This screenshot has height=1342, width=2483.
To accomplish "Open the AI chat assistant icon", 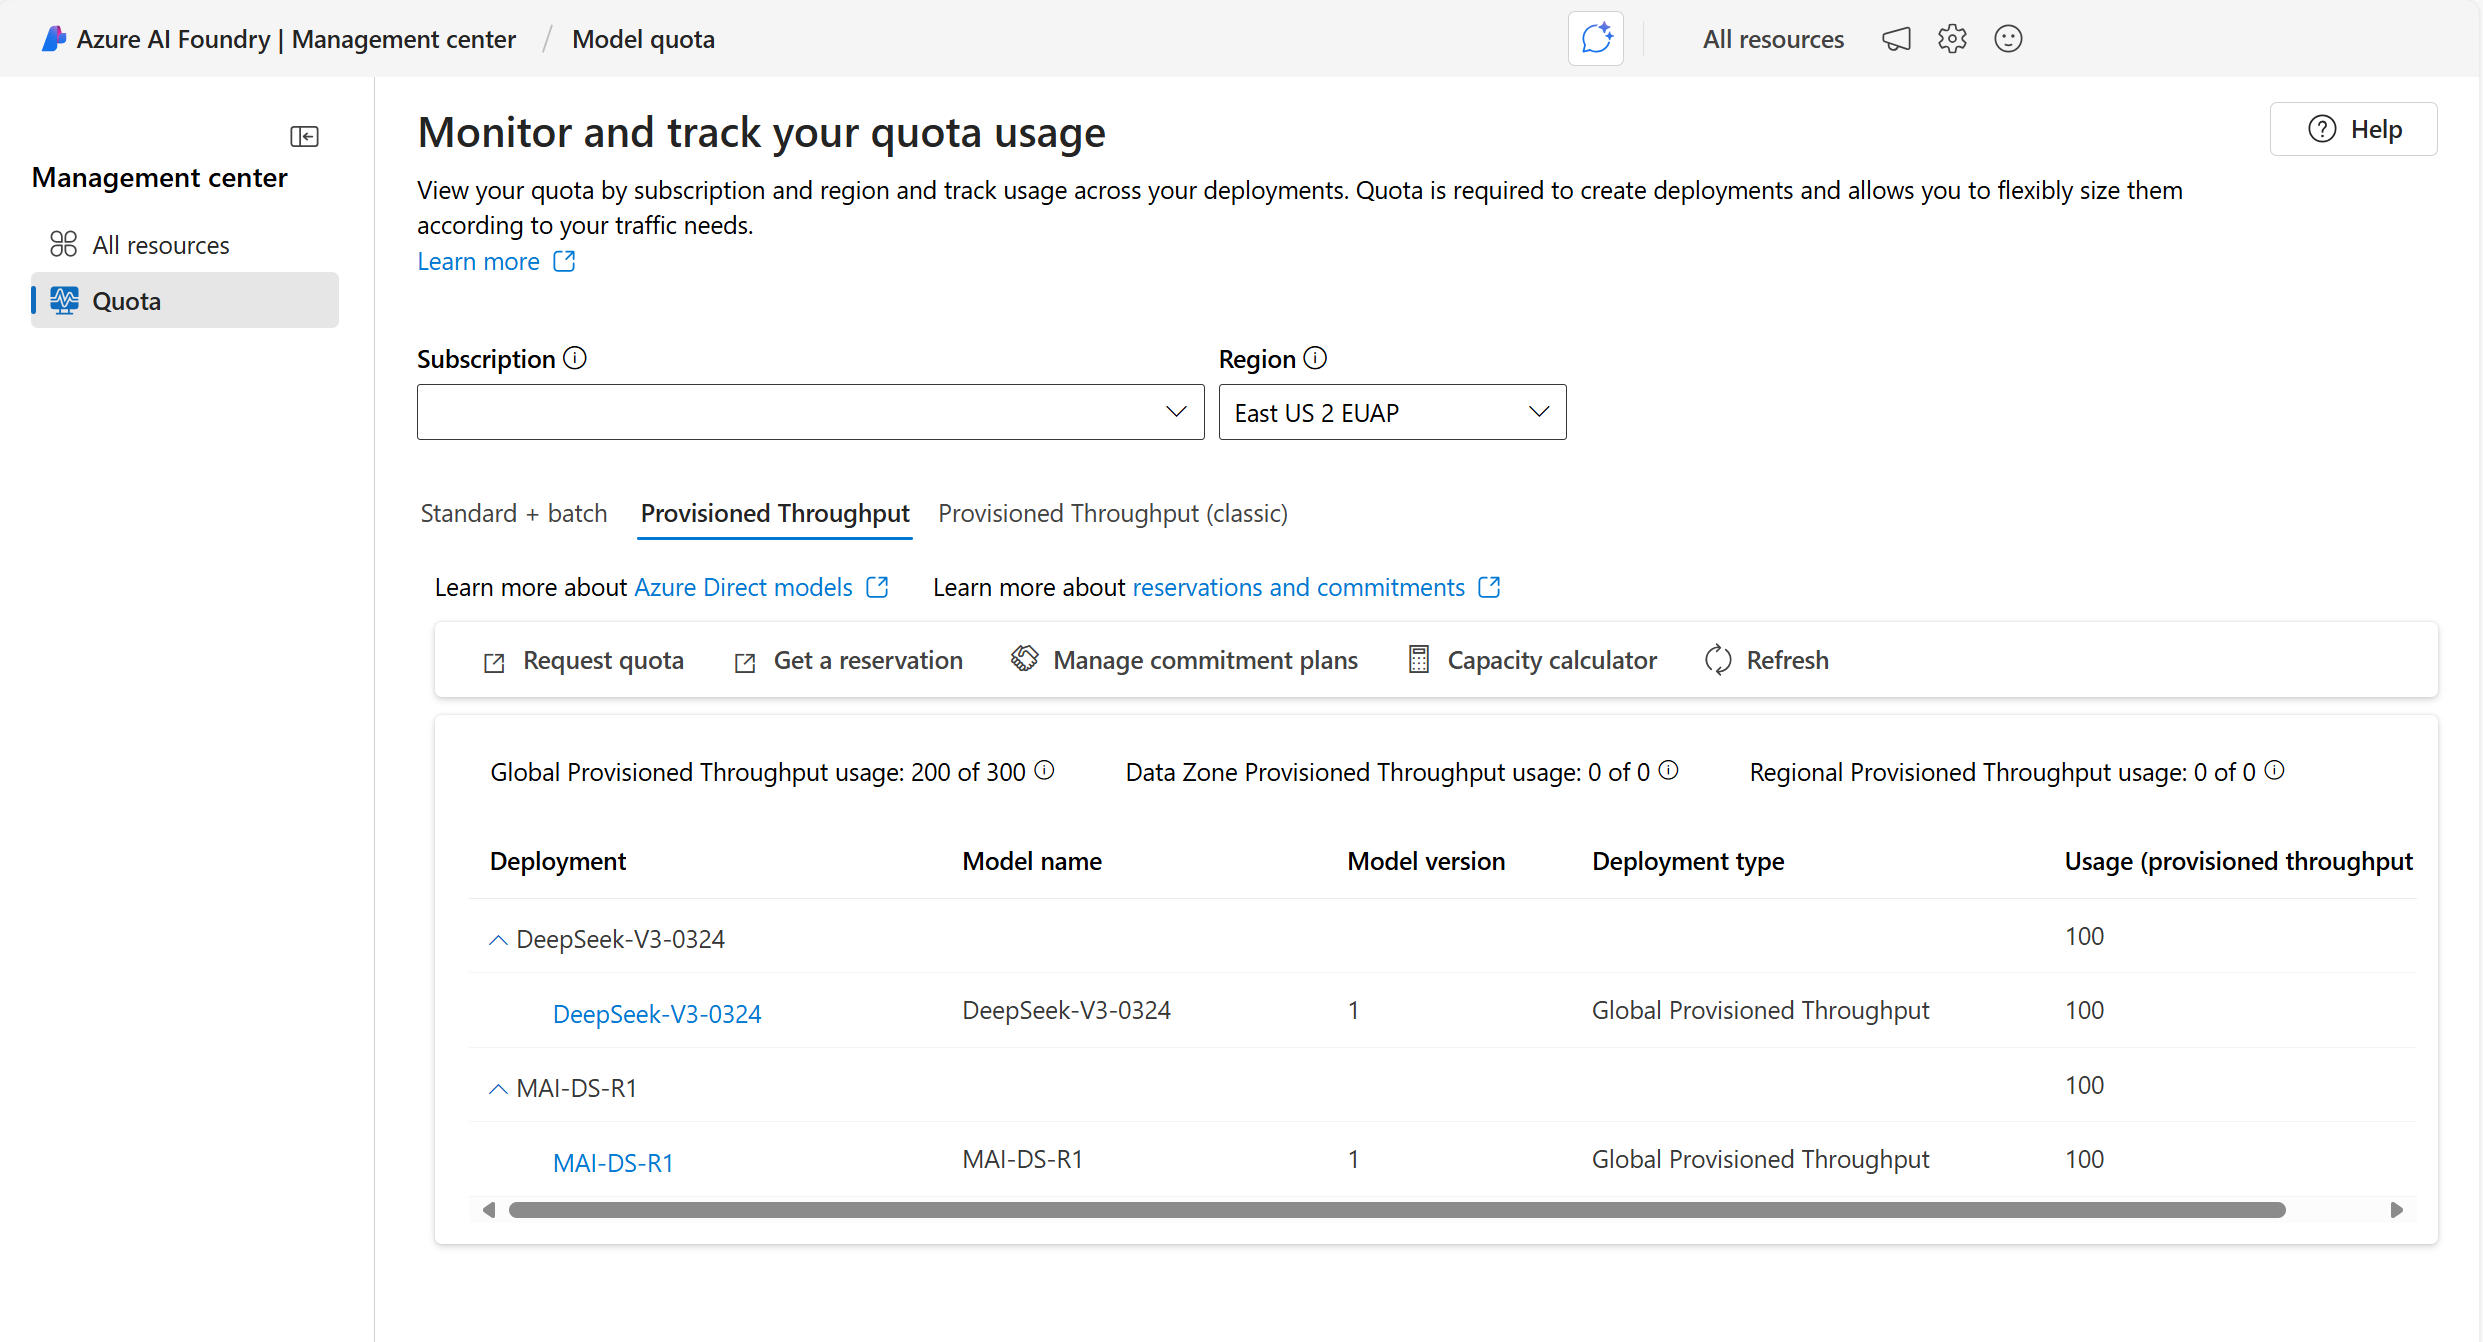I will click(1595, 39).
